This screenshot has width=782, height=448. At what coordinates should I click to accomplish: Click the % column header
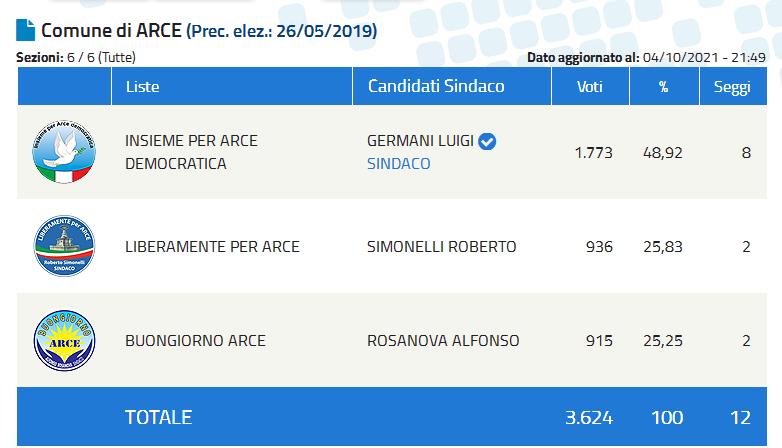tap(660, 86)
